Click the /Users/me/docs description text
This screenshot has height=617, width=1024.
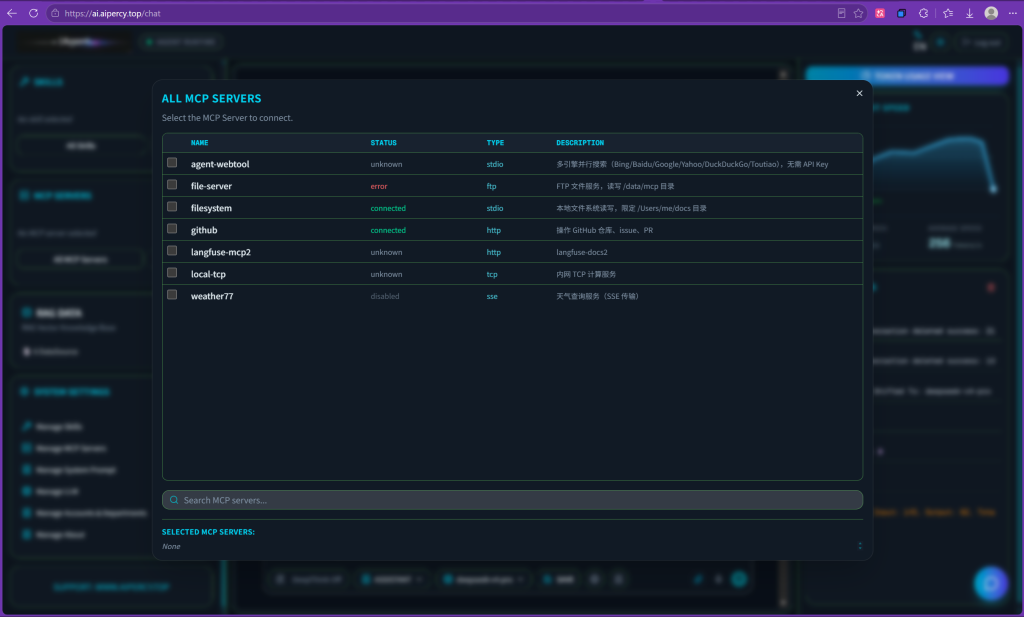pyautogui.click(x=631, y=208)
